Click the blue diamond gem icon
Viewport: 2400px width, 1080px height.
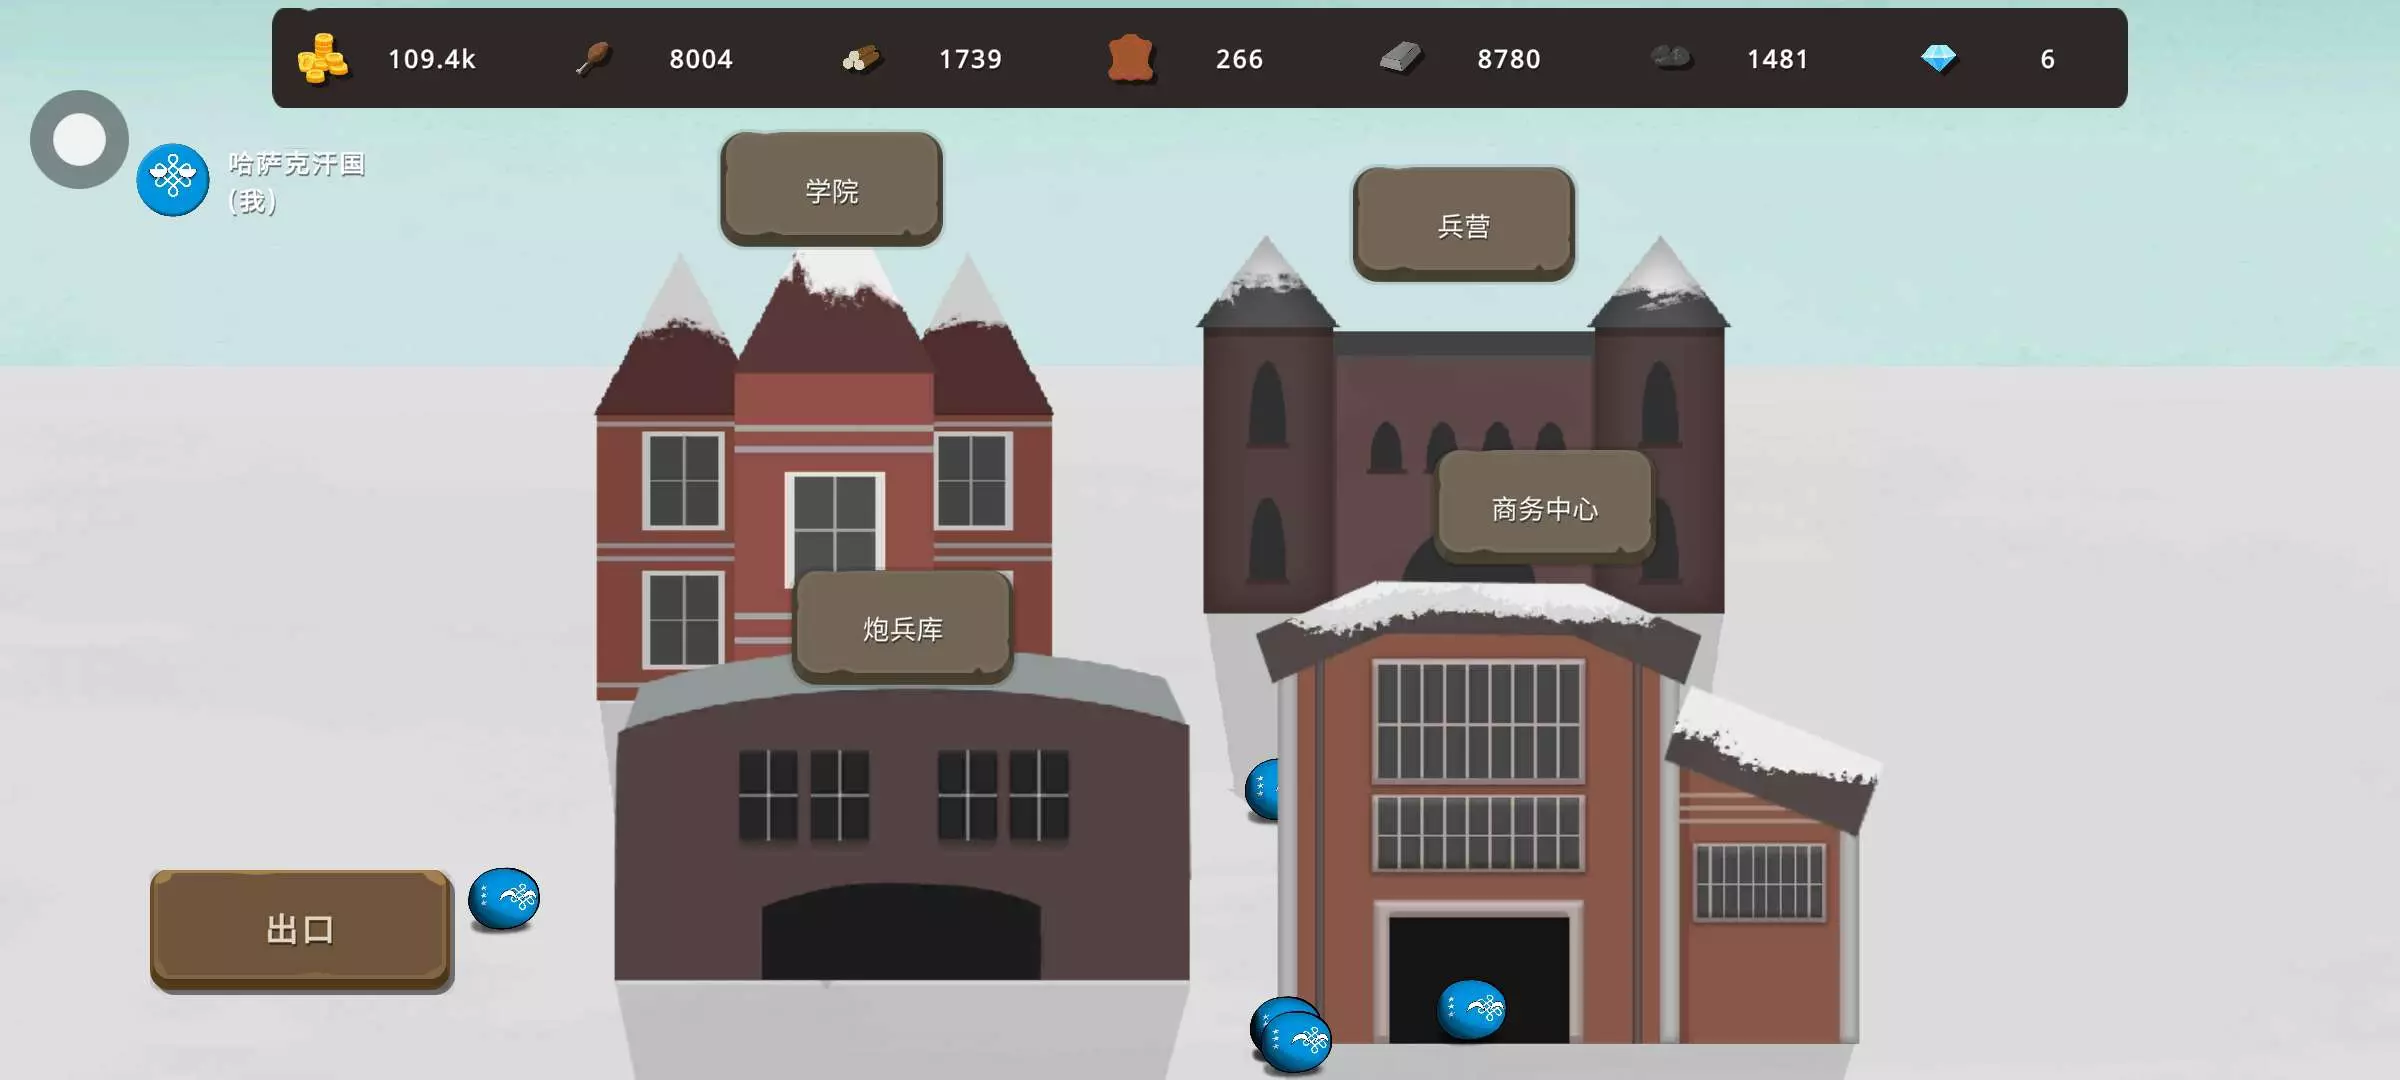(x=1938, y=58)
